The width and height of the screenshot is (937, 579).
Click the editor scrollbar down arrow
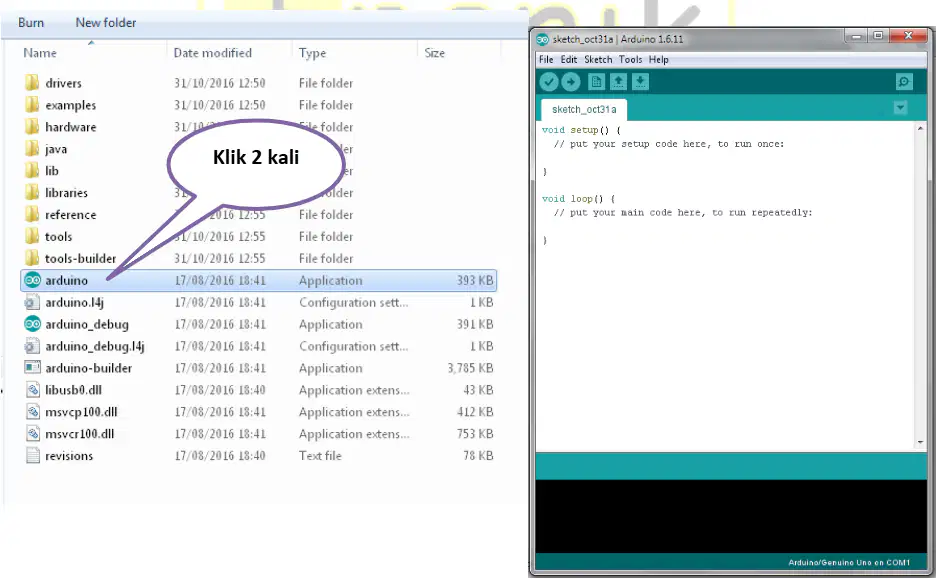(x=920, y=443)
